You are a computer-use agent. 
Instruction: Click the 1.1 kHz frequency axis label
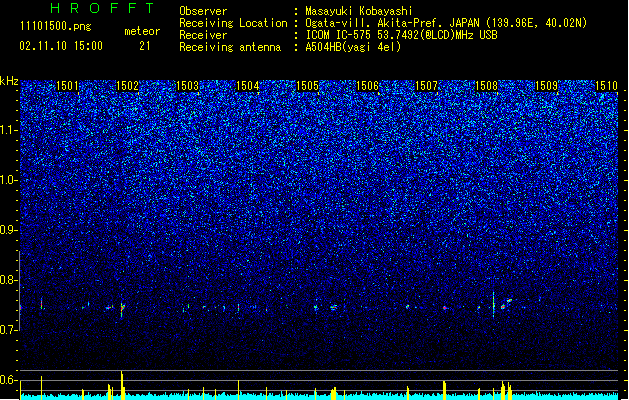(x=8, y=130)
